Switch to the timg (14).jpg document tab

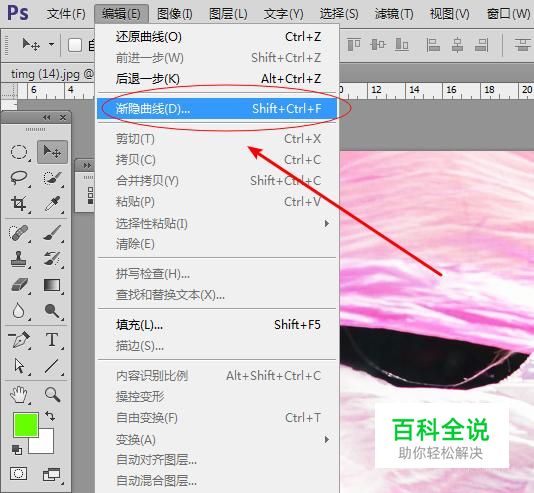(51, 74)
